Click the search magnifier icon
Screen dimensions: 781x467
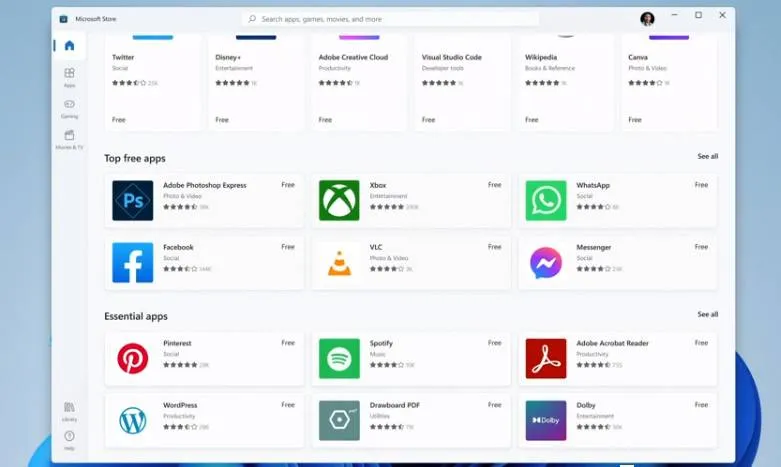coord(252,19)
